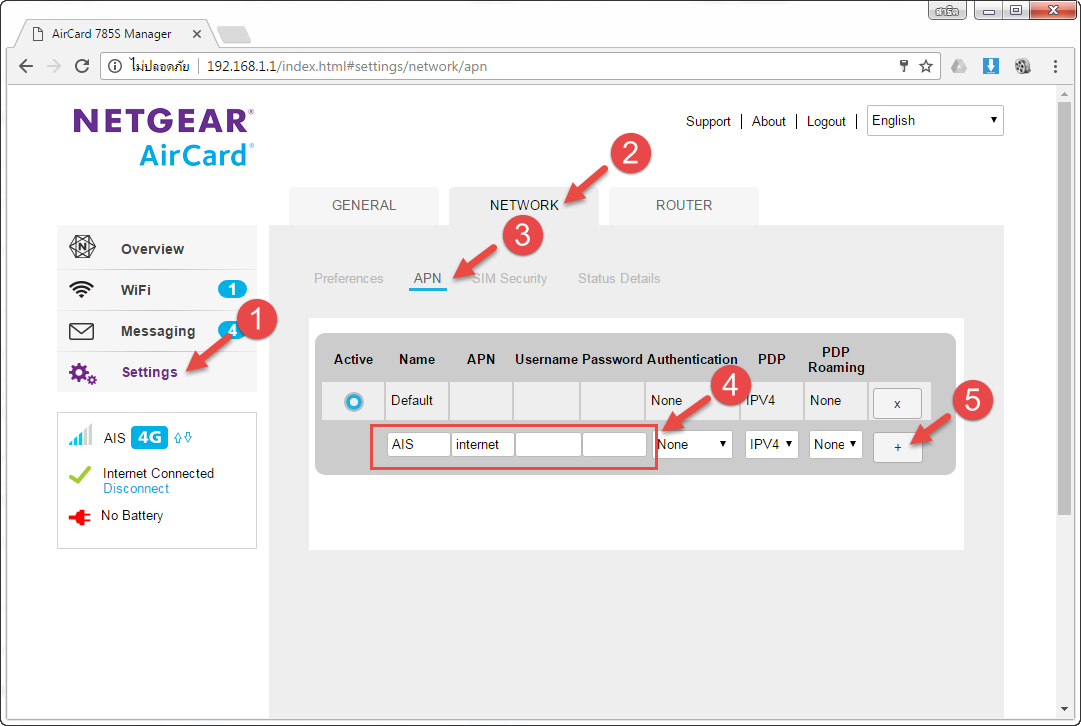Click the APN field containing internet
1081x726 pixels.
click(483, 445)
